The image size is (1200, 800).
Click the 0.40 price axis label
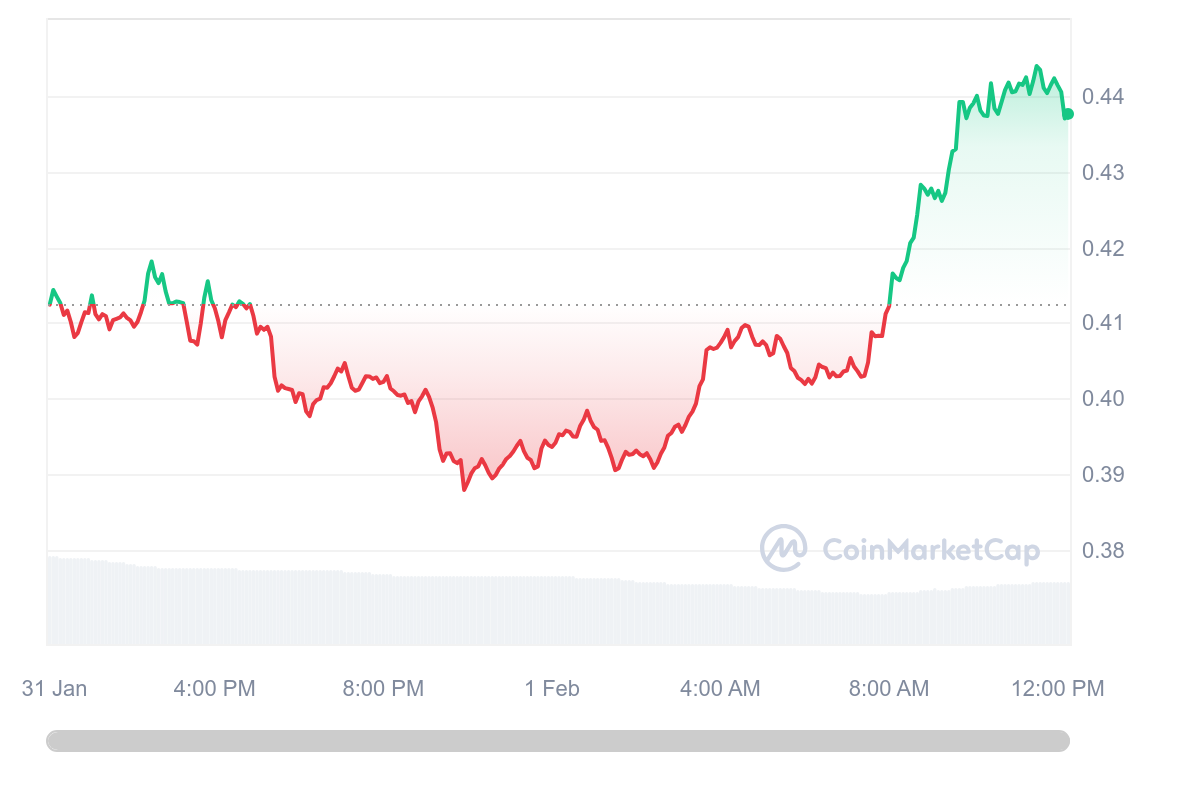click(x=1103, y=399)
